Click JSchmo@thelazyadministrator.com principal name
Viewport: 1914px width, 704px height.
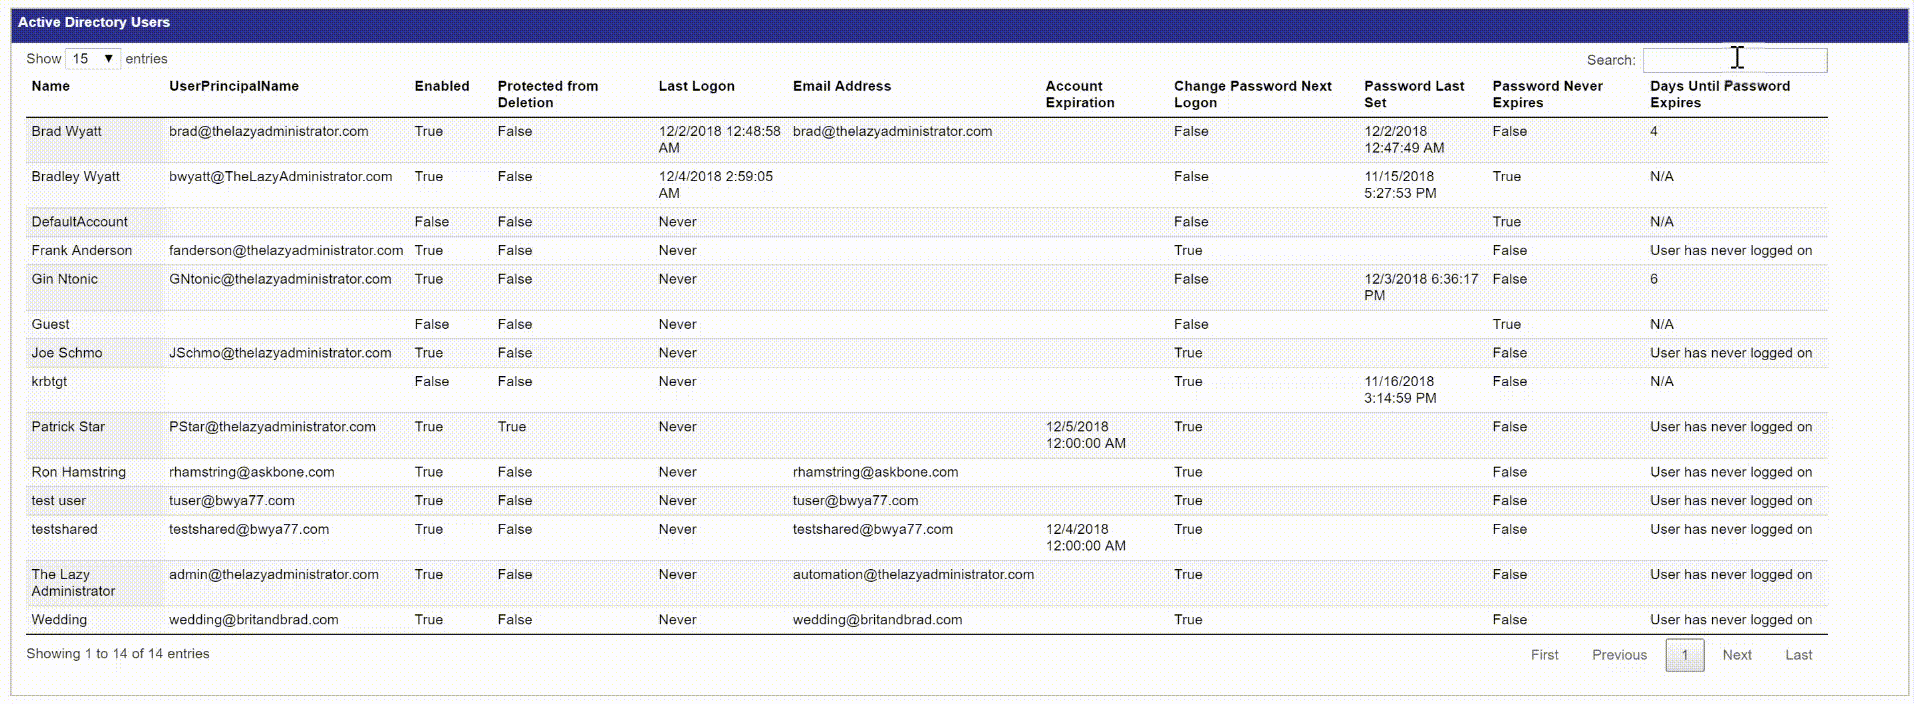[x=280, y=353]
